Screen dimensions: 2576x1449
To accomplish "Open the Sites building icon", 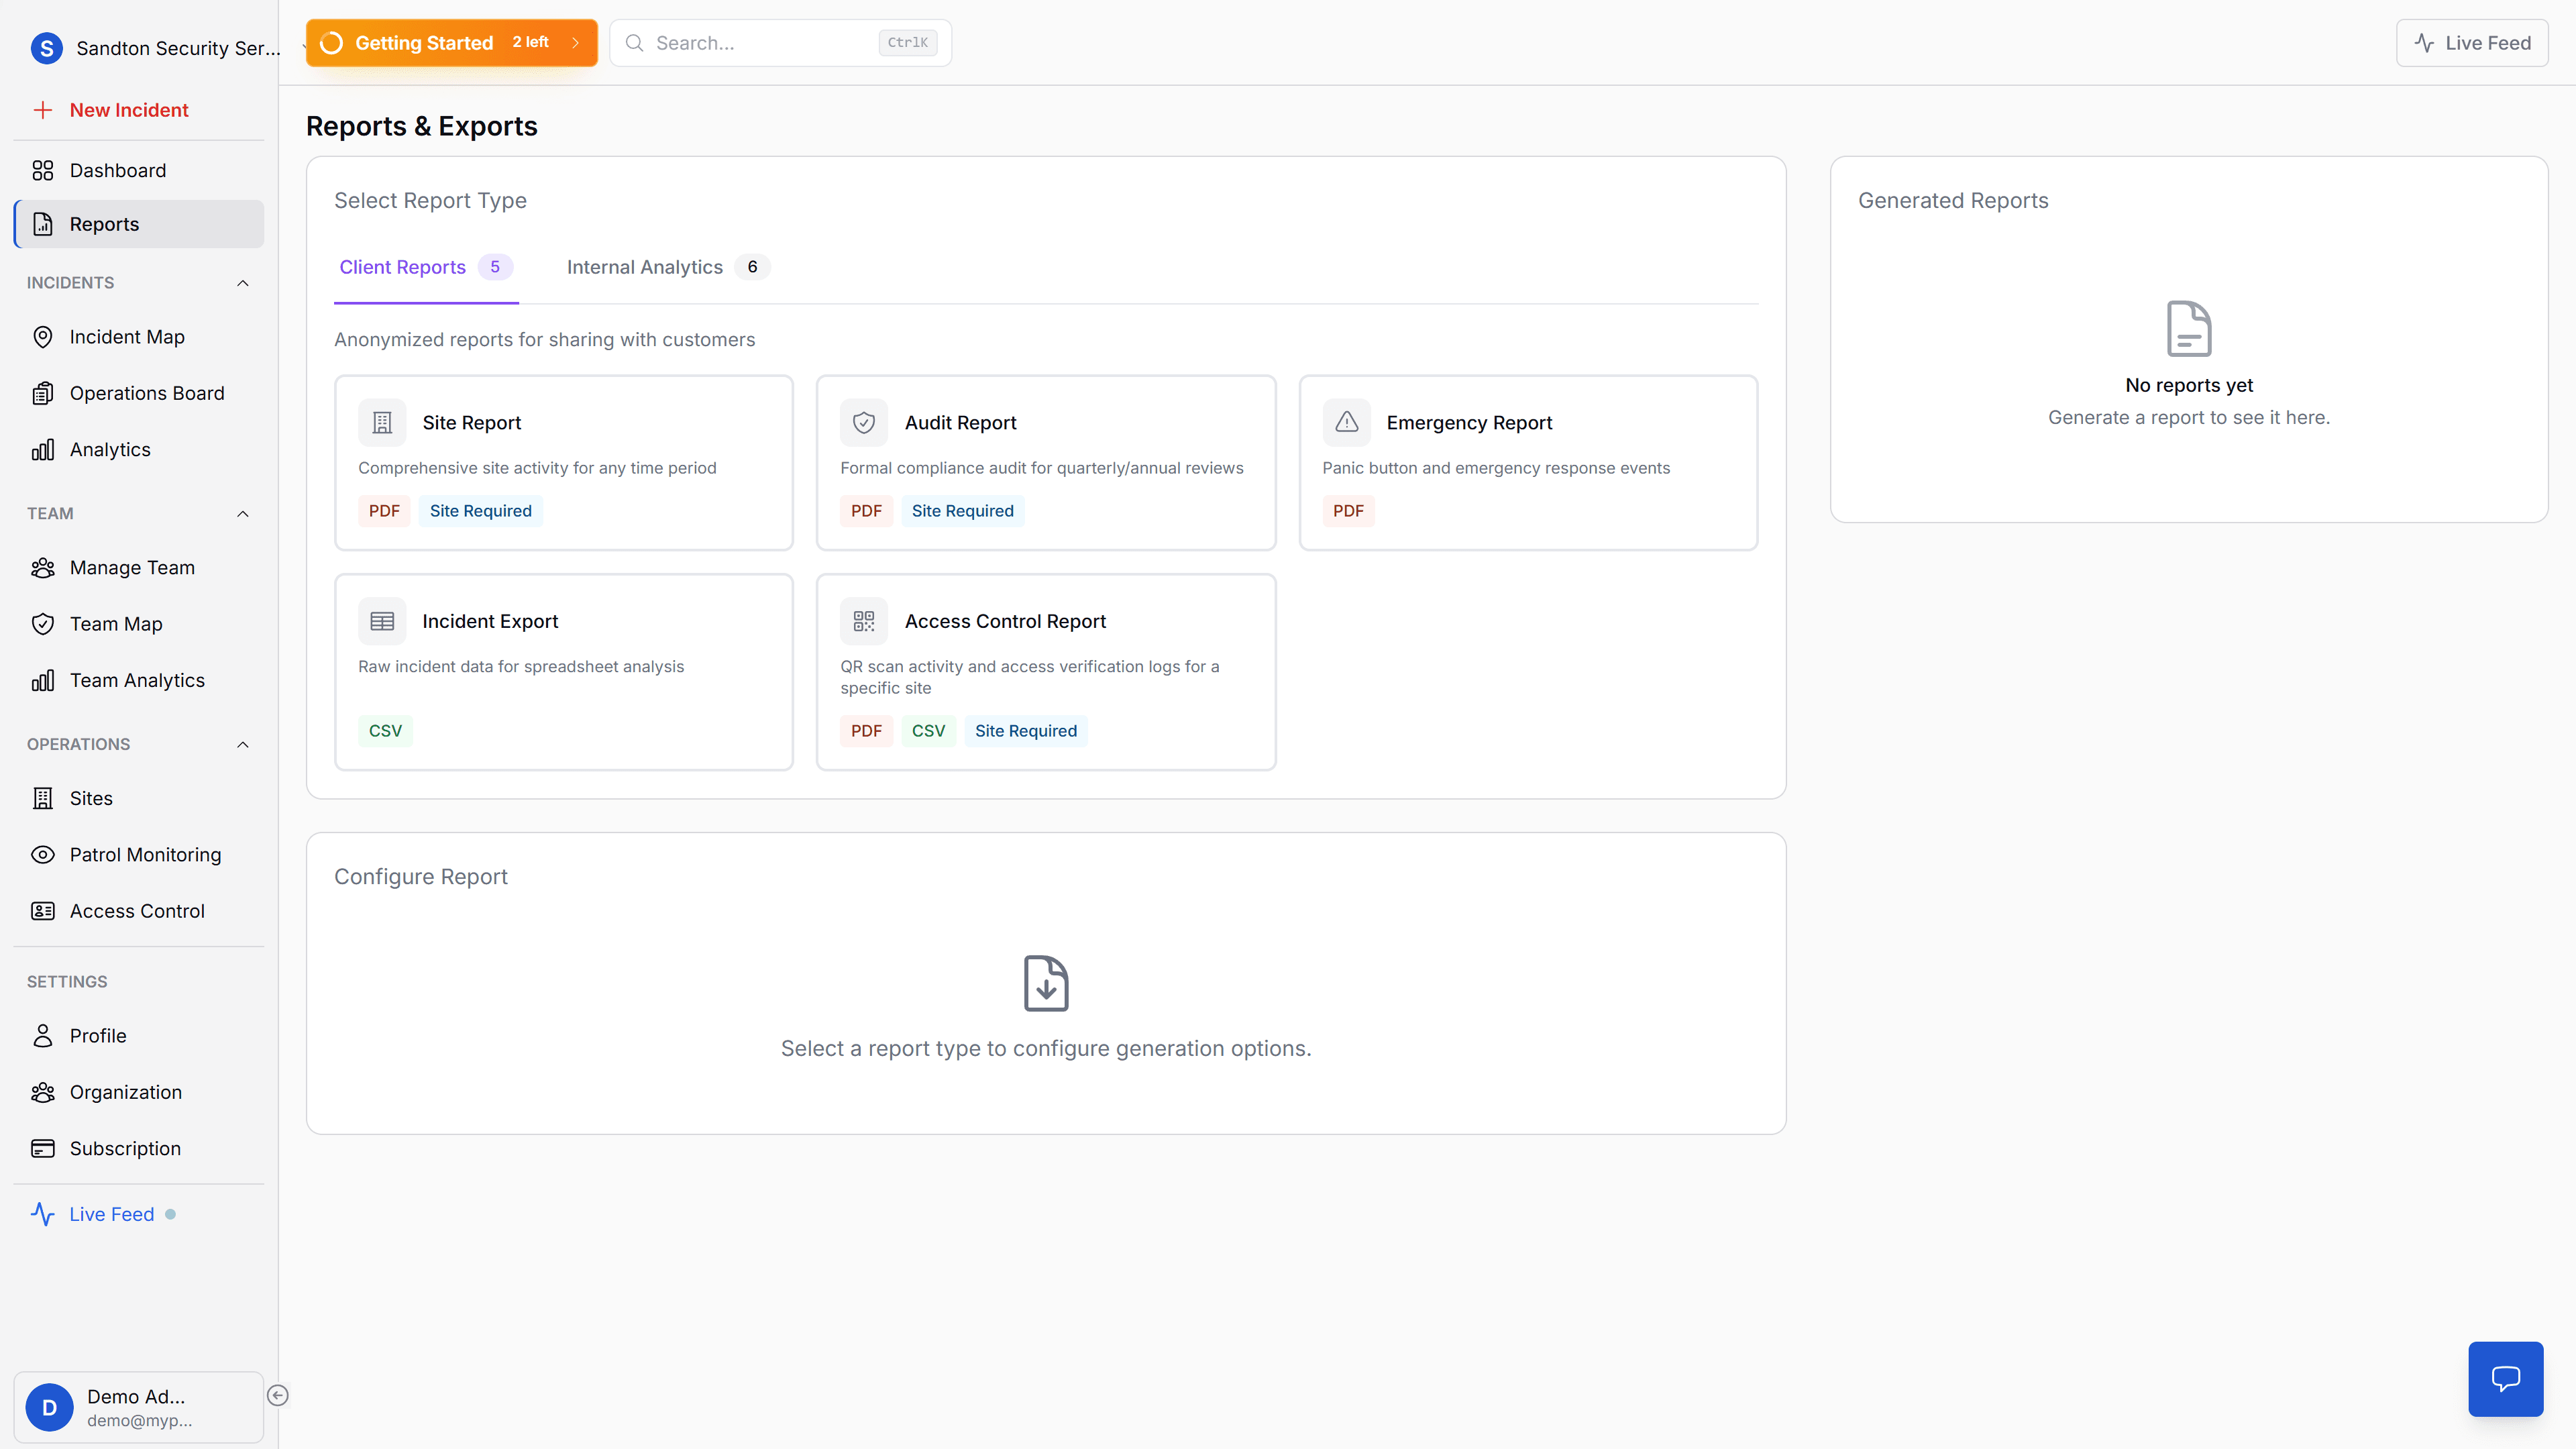I will 43,798.
